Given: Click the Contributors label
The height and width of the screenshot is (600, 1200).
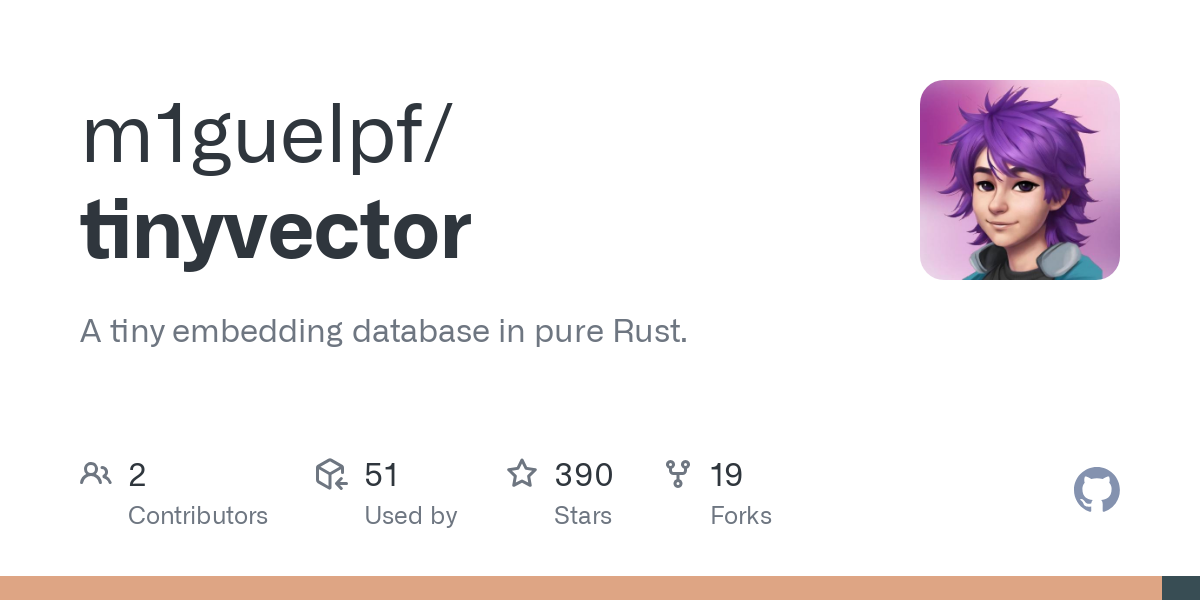Looking at the screenshot, I should click(x=198, y=516).
